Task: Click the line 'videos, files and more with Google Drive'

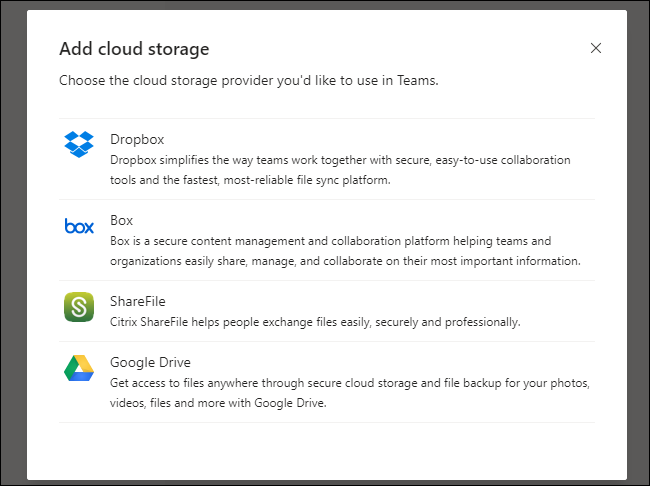Action: coord(232,404)
